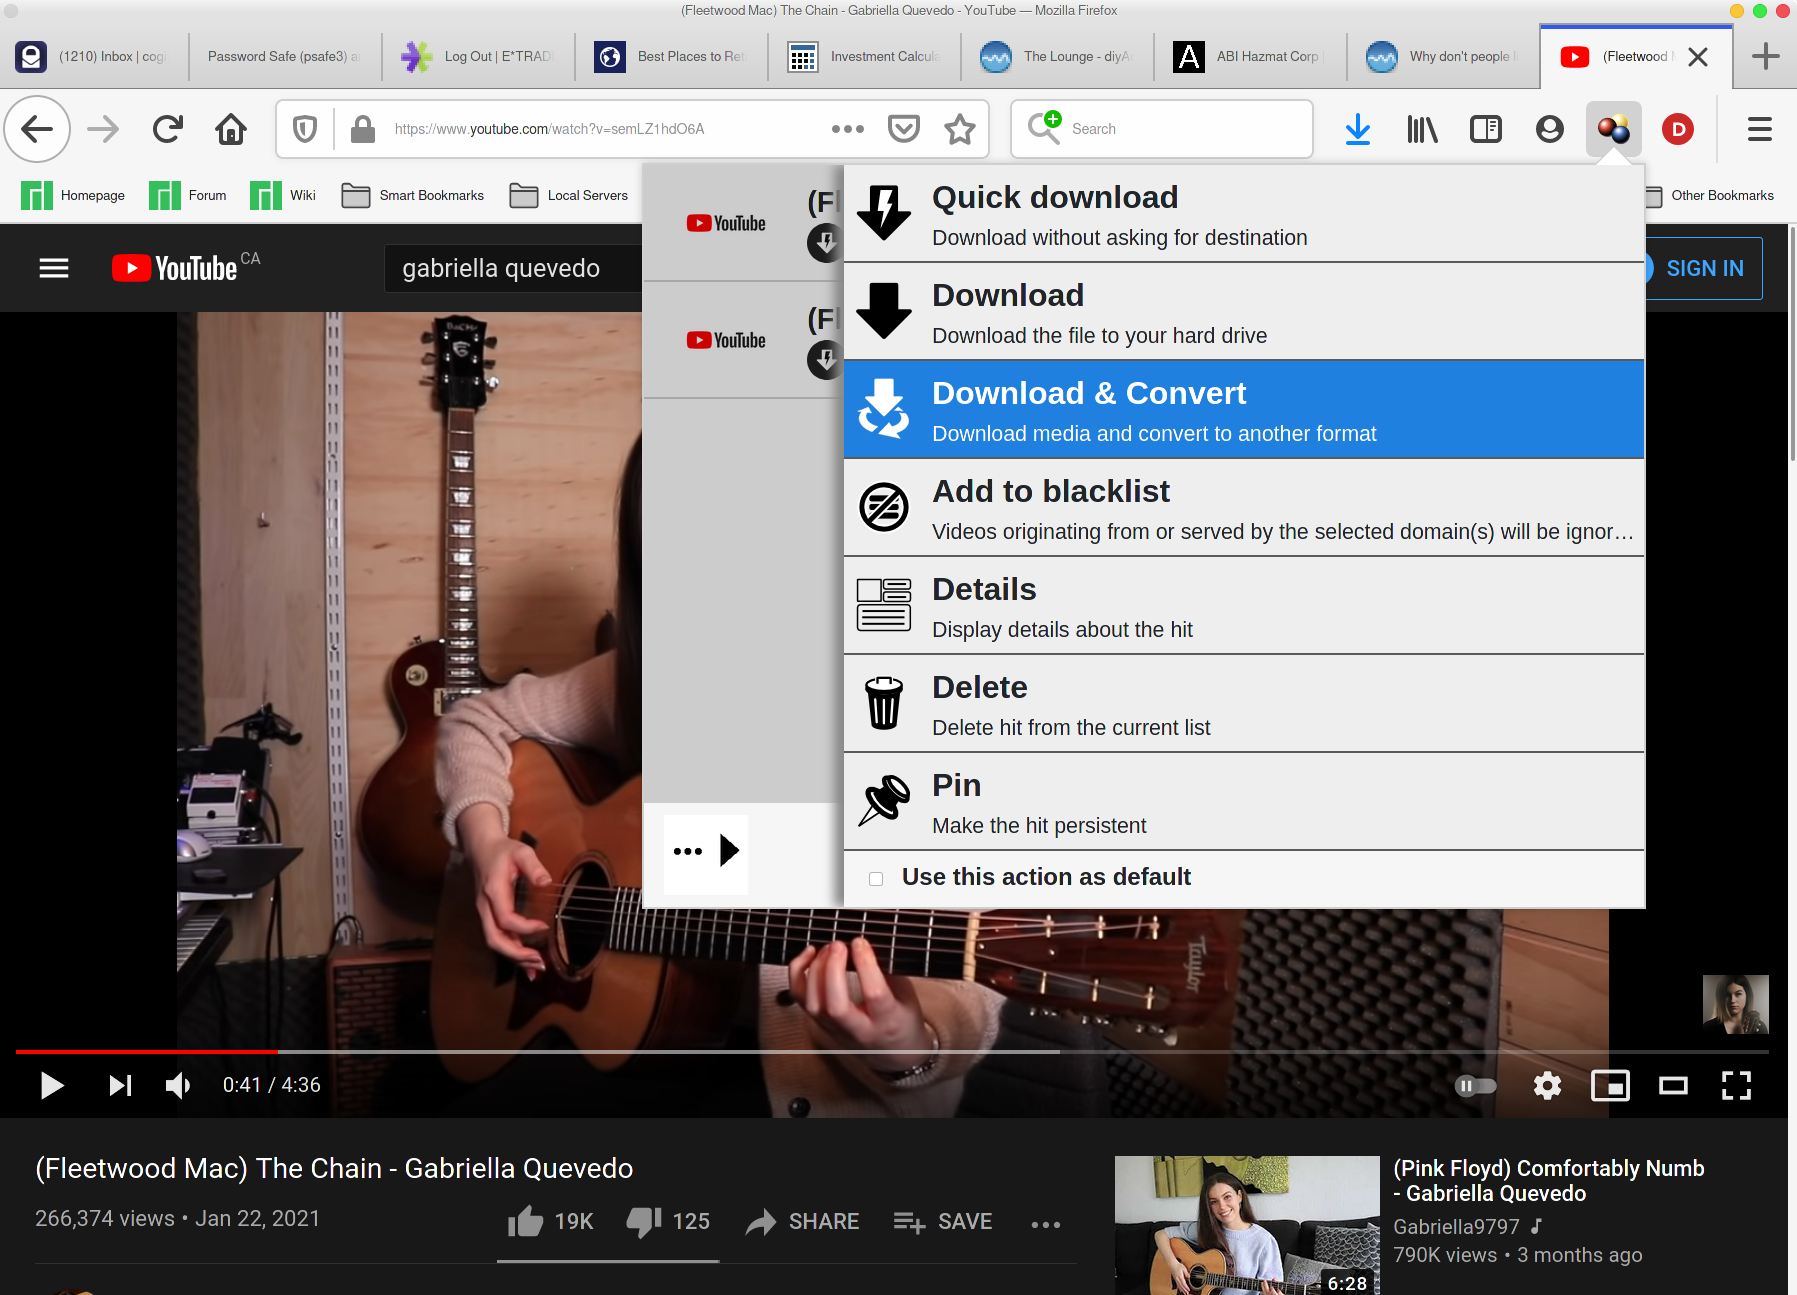The width and height of the screenshot is (1797, 1295).
Task: Switch to Log Out E*TRADE tab
Action: pyautogui.click(x=478, y=56)
